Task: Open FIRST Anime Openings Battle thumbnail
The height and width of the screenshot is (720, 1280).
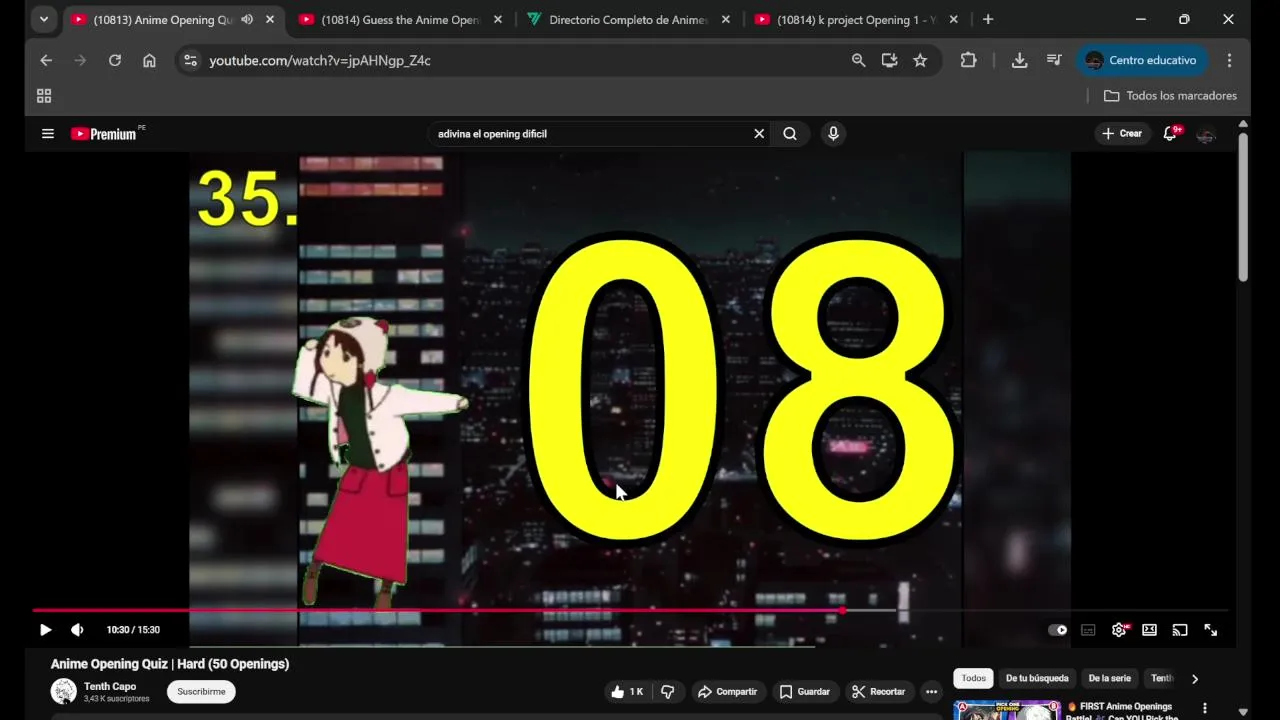Action: click(1006, 710)
